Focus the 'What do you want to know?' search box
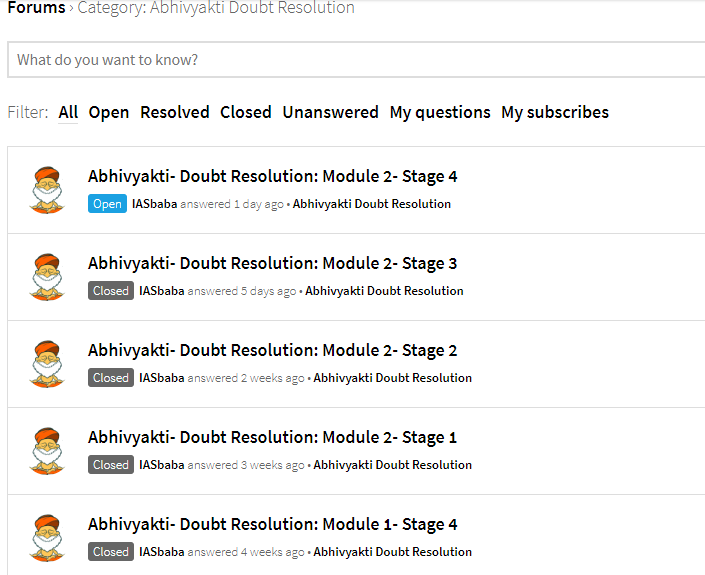Screen dimensions: 705x575 (356, 59)
